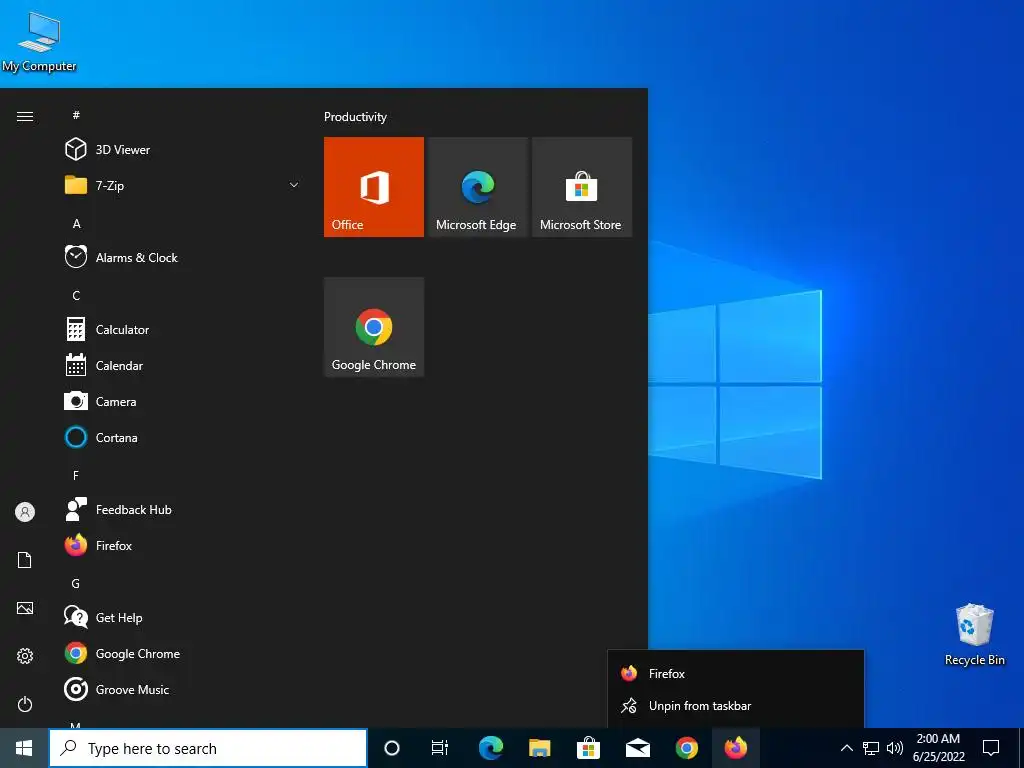Expand the Start menu hamburger button
The image size is (1024, 768).
[x=25, y=116]
